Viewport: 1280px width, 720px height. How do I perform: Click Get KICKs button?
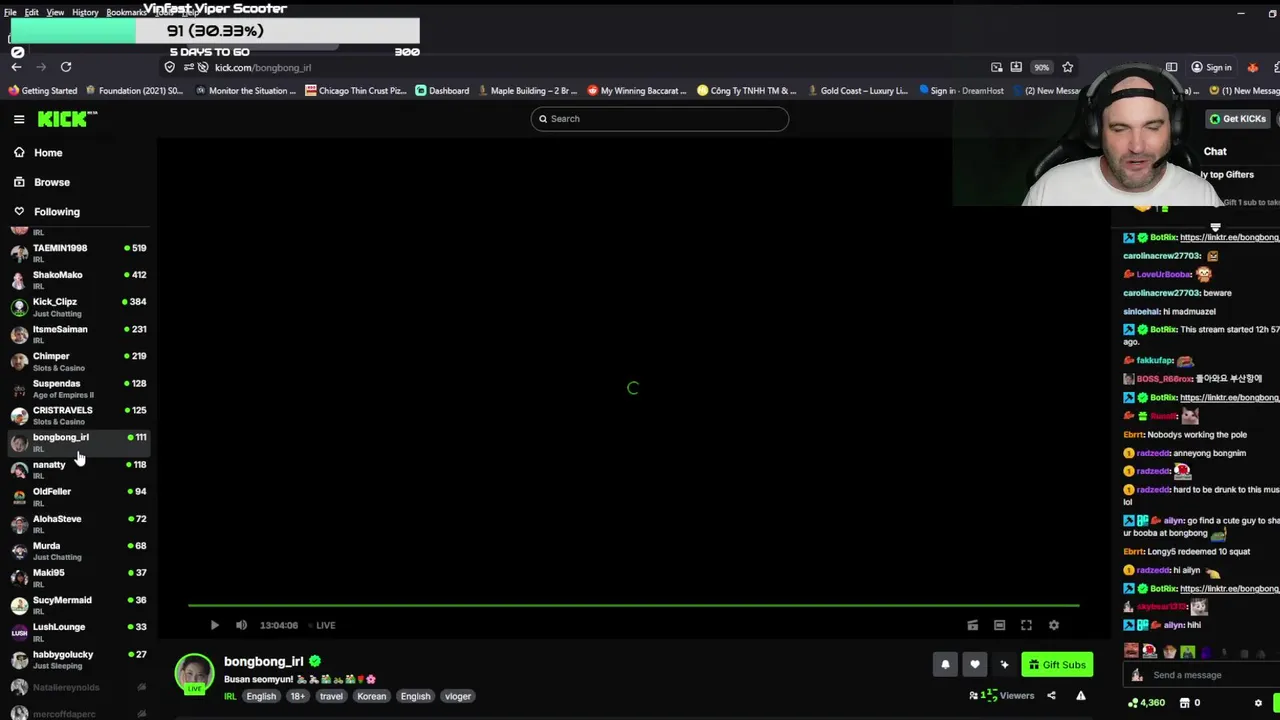click(x=1238, y=119)
